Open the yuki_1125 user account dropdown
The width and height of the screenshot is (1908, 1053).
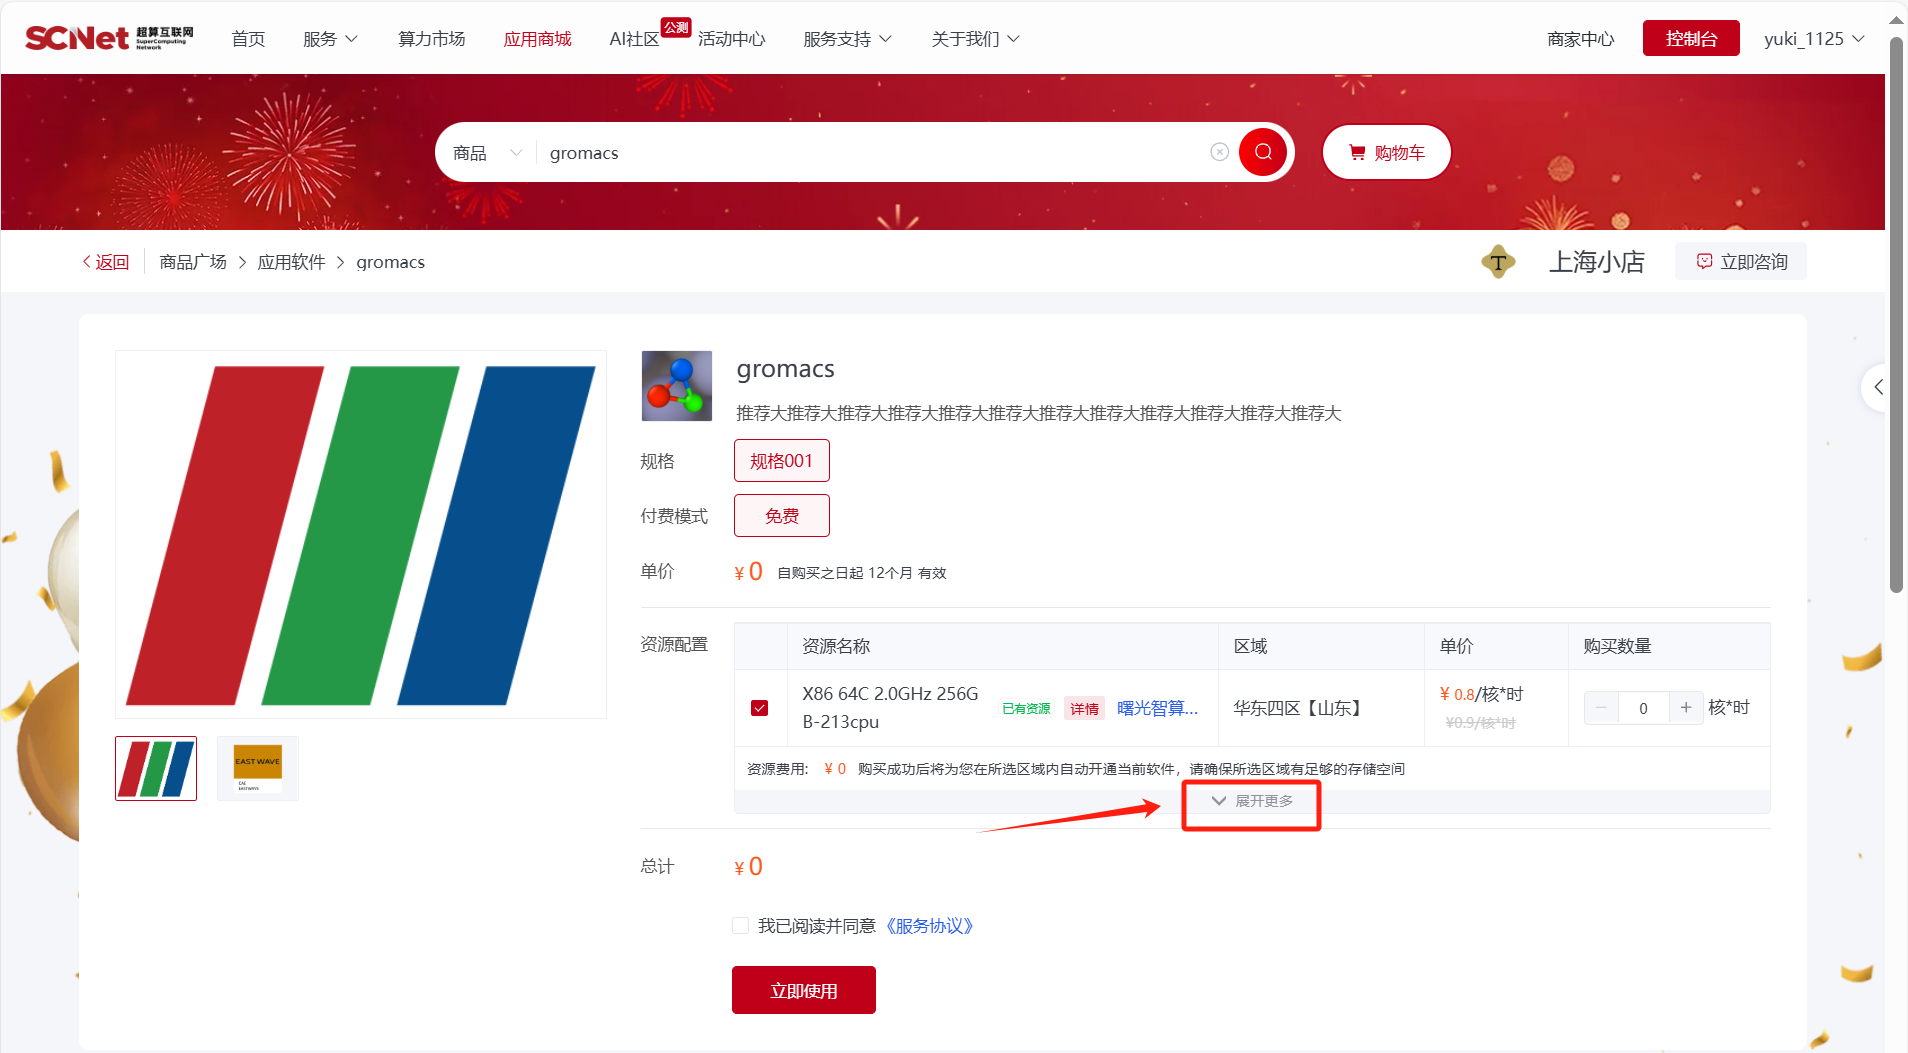click(1813, 39)
